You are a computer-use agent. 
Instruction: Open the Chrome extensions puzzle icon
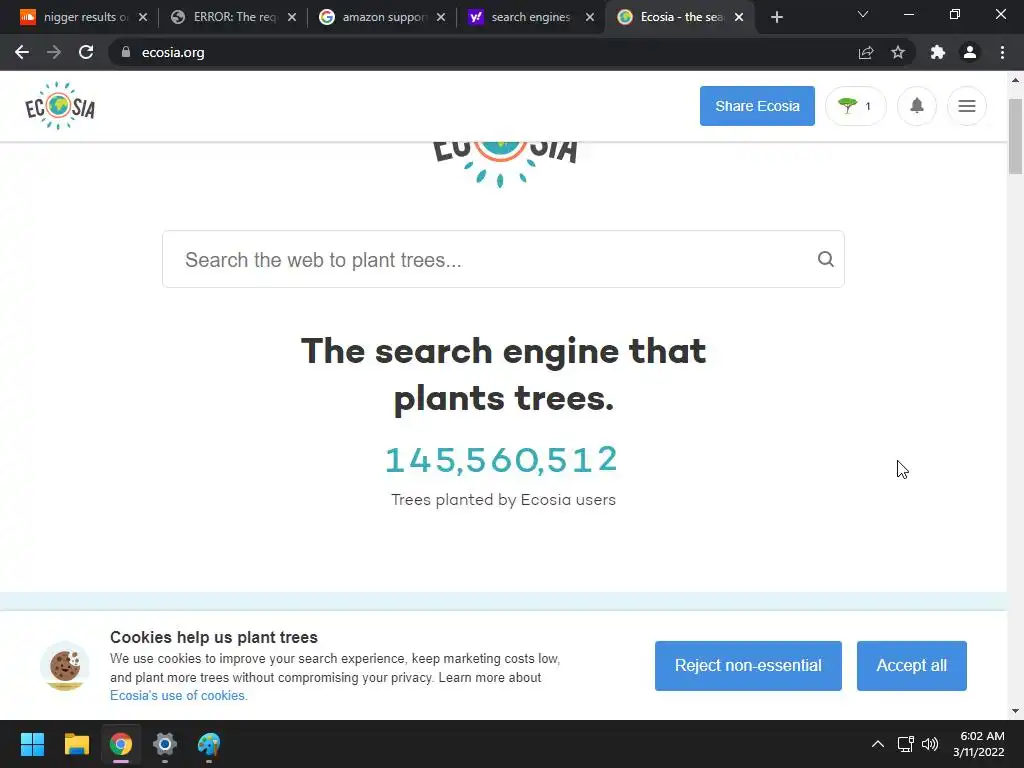point(938,52)
